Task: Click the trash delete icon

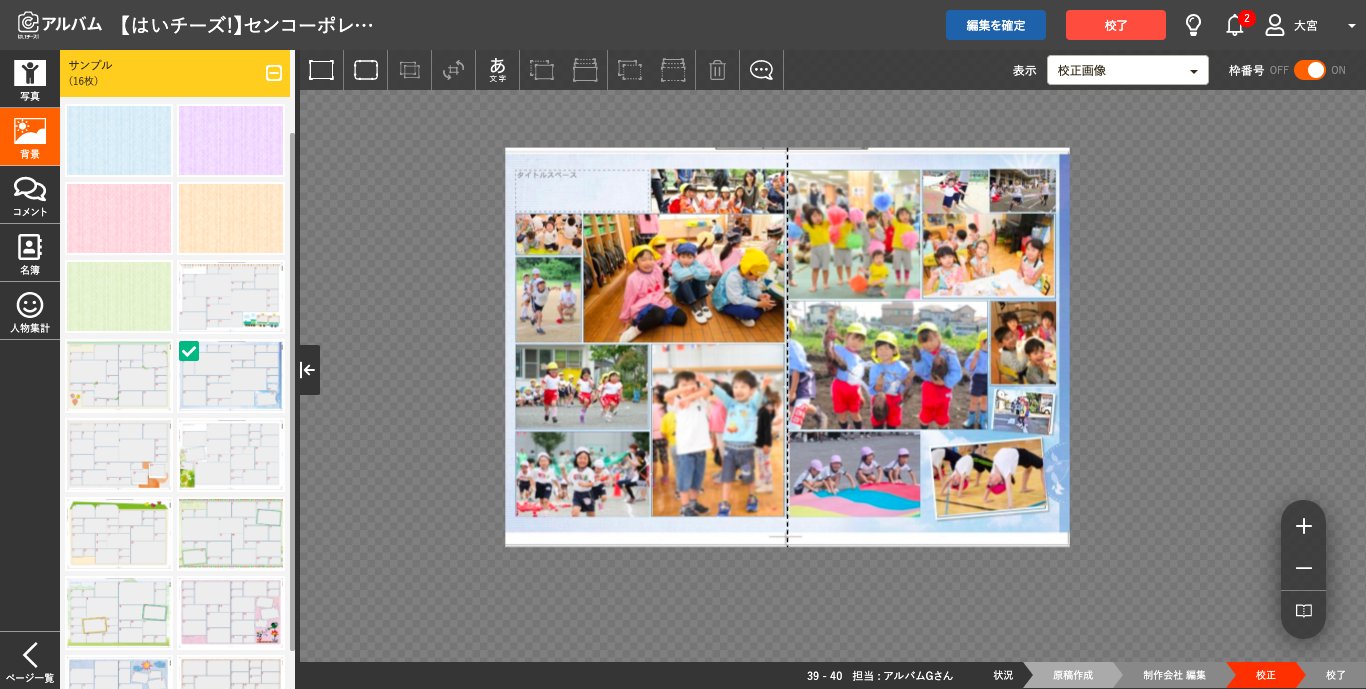Action: tap(717, 70)
